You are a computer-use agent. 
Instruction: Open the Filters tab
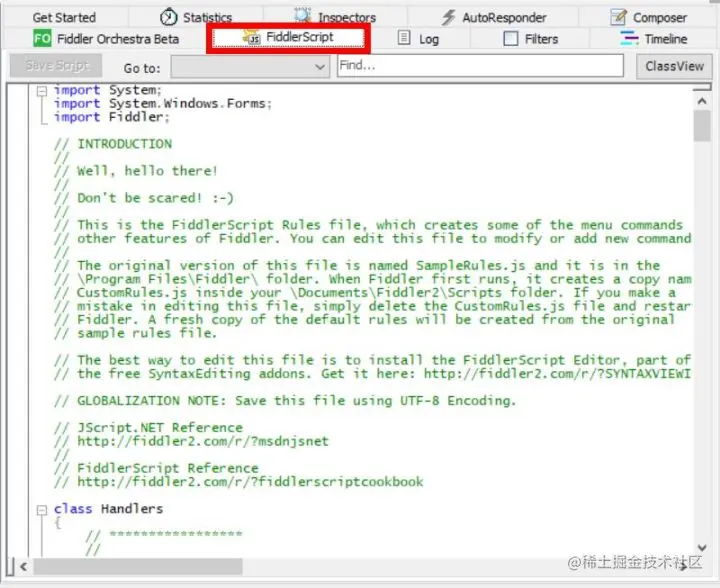[x=530, y=39]
